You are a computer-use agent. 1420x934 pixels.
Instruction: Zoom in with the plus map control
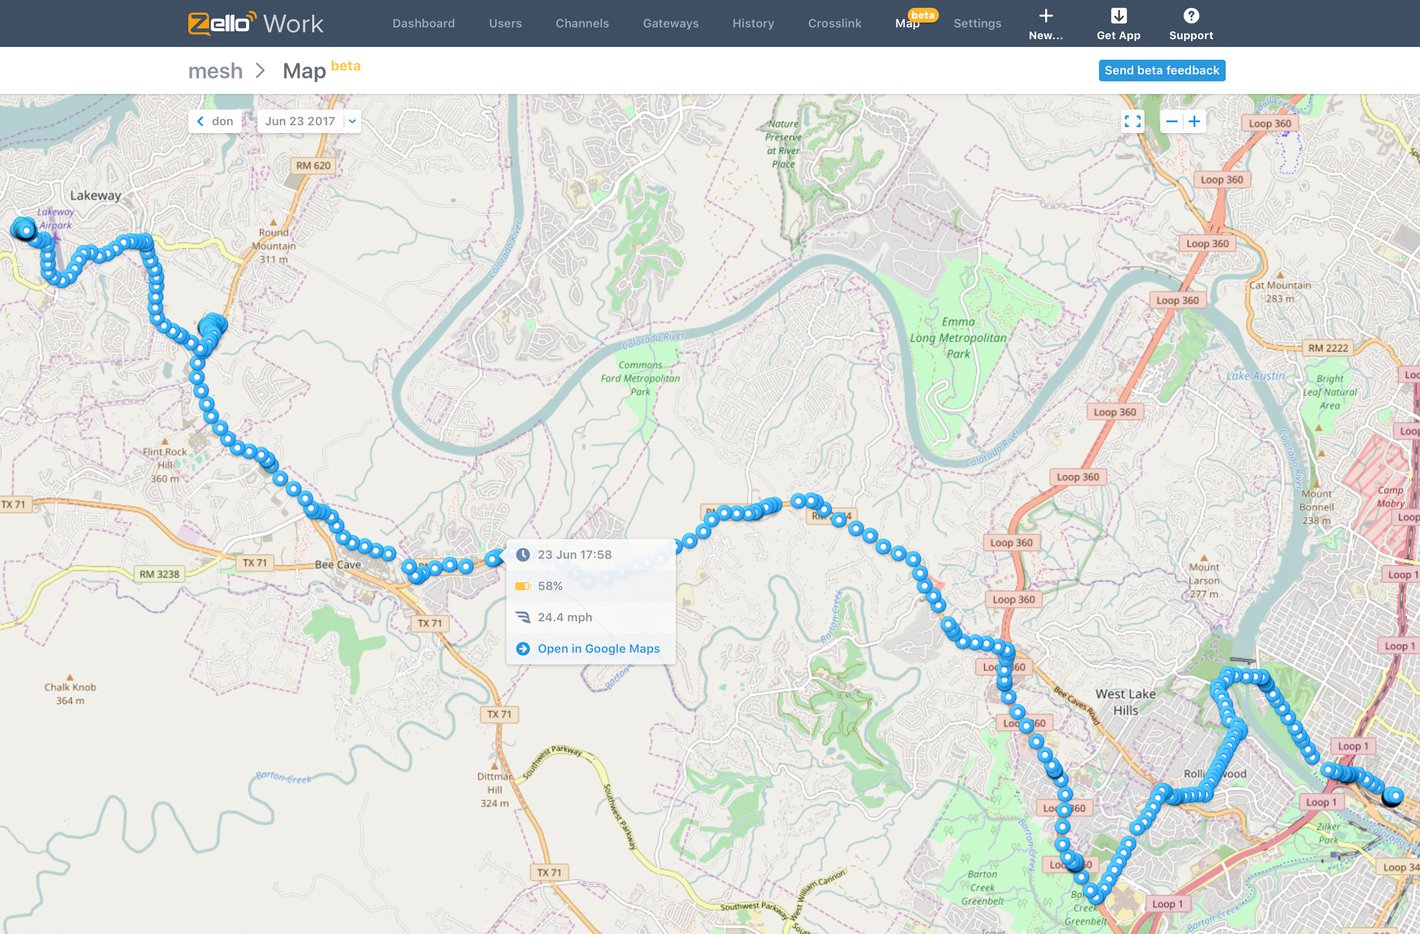pyautogui.click(x=1194, y=121)
